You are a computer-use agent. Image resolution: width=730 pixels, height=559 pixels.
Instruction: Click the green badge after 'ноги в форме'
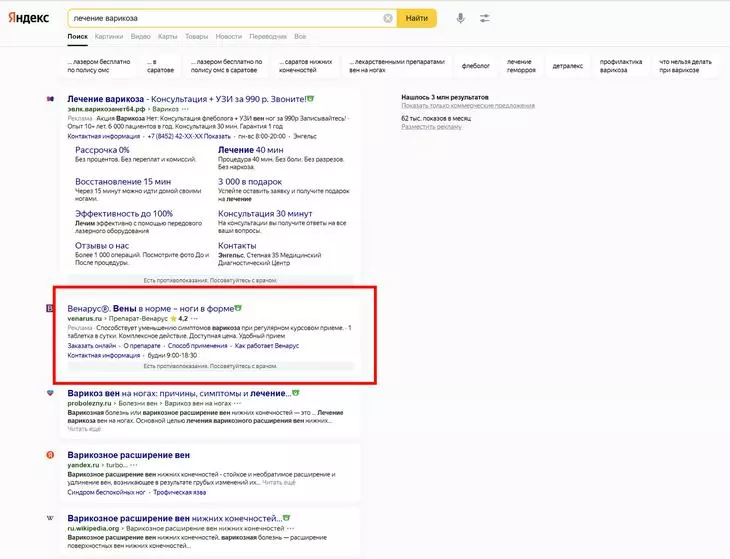pos(238,308)
